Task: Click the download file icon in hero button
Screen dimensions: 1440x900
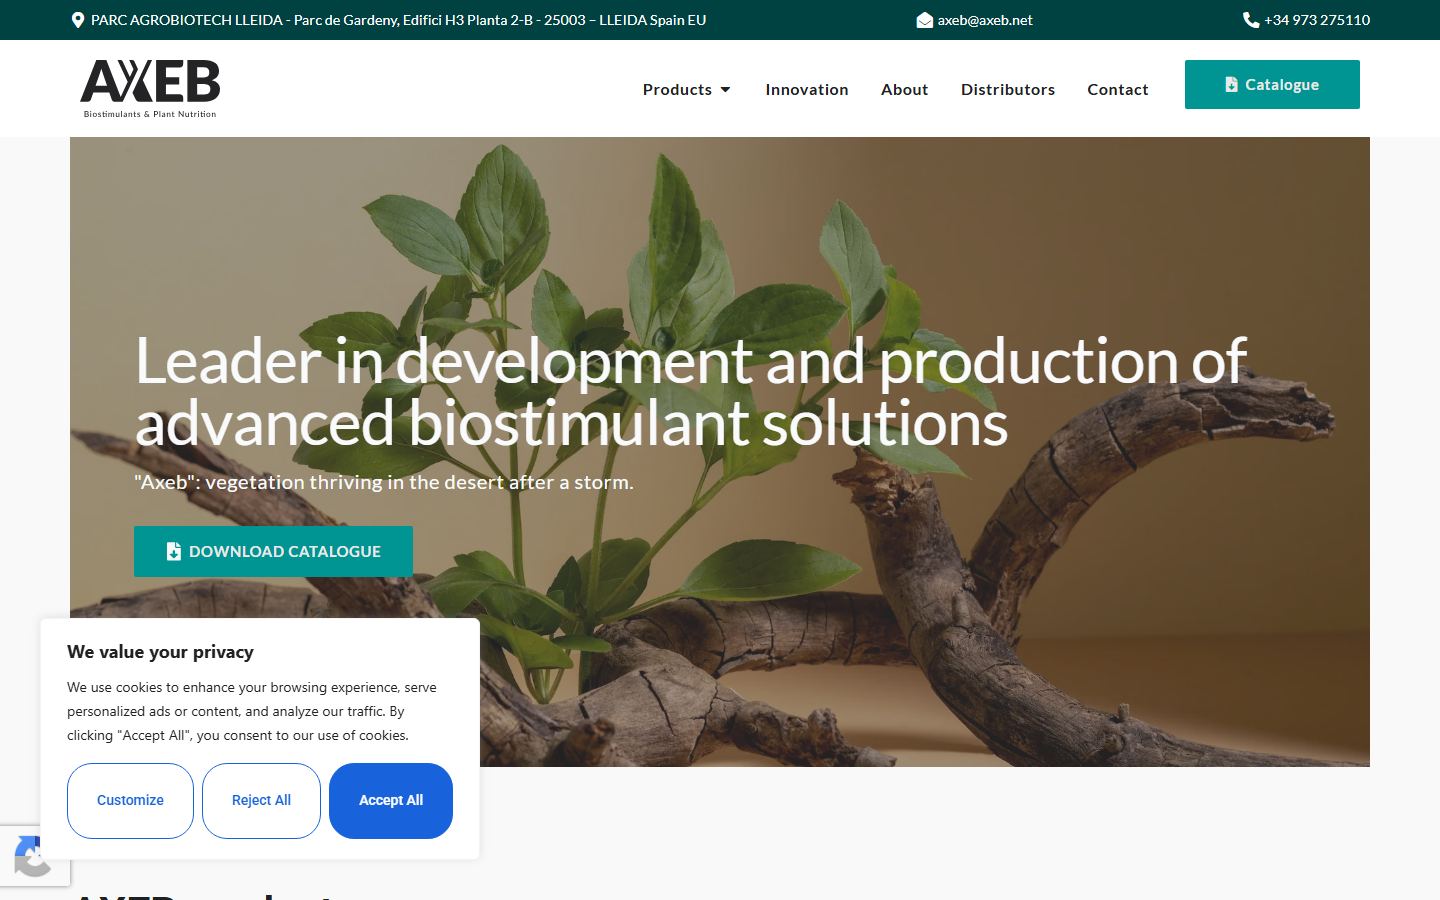Action: pos(174,551)
